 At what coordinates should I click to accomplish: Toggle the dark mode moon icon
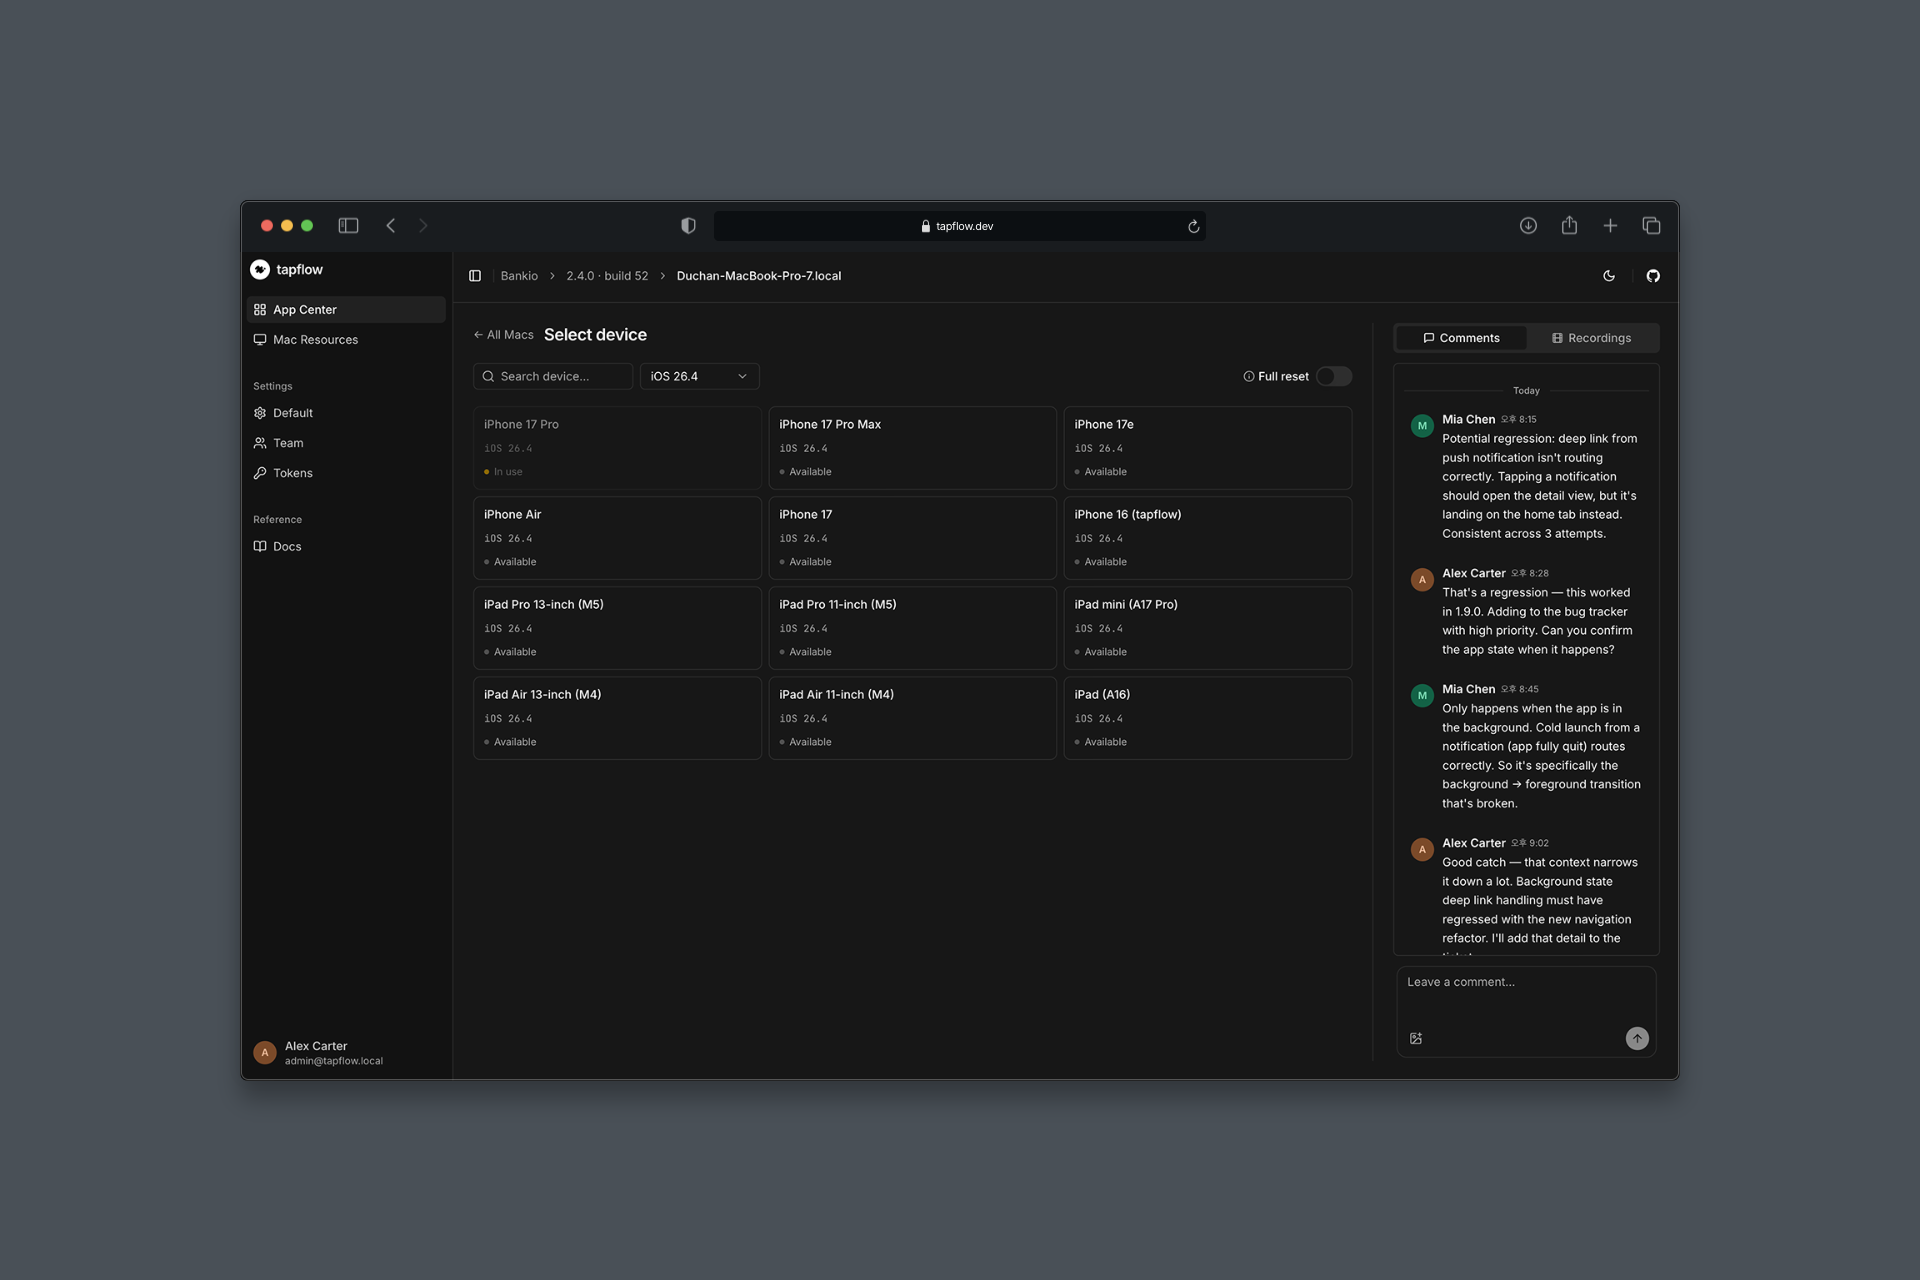pyautogui.click(x=1609, y=276)
